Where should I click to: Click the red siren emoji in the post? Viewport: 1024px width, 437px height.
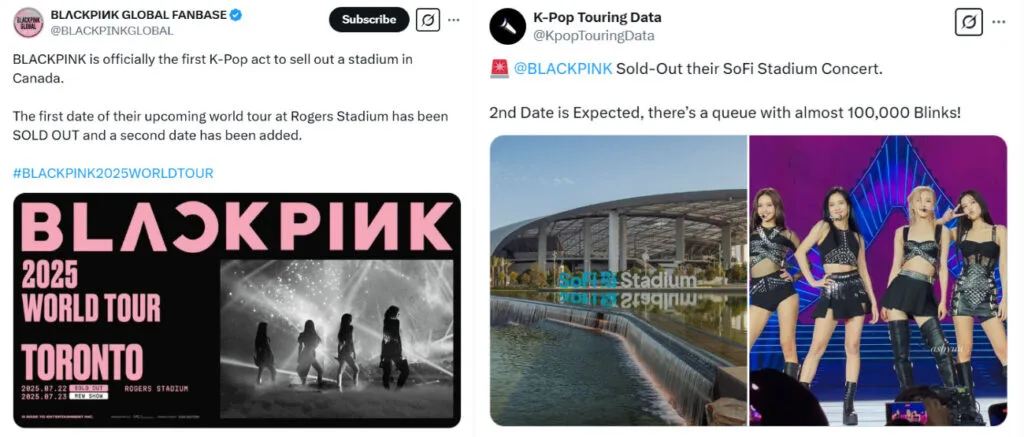(498, 69)
